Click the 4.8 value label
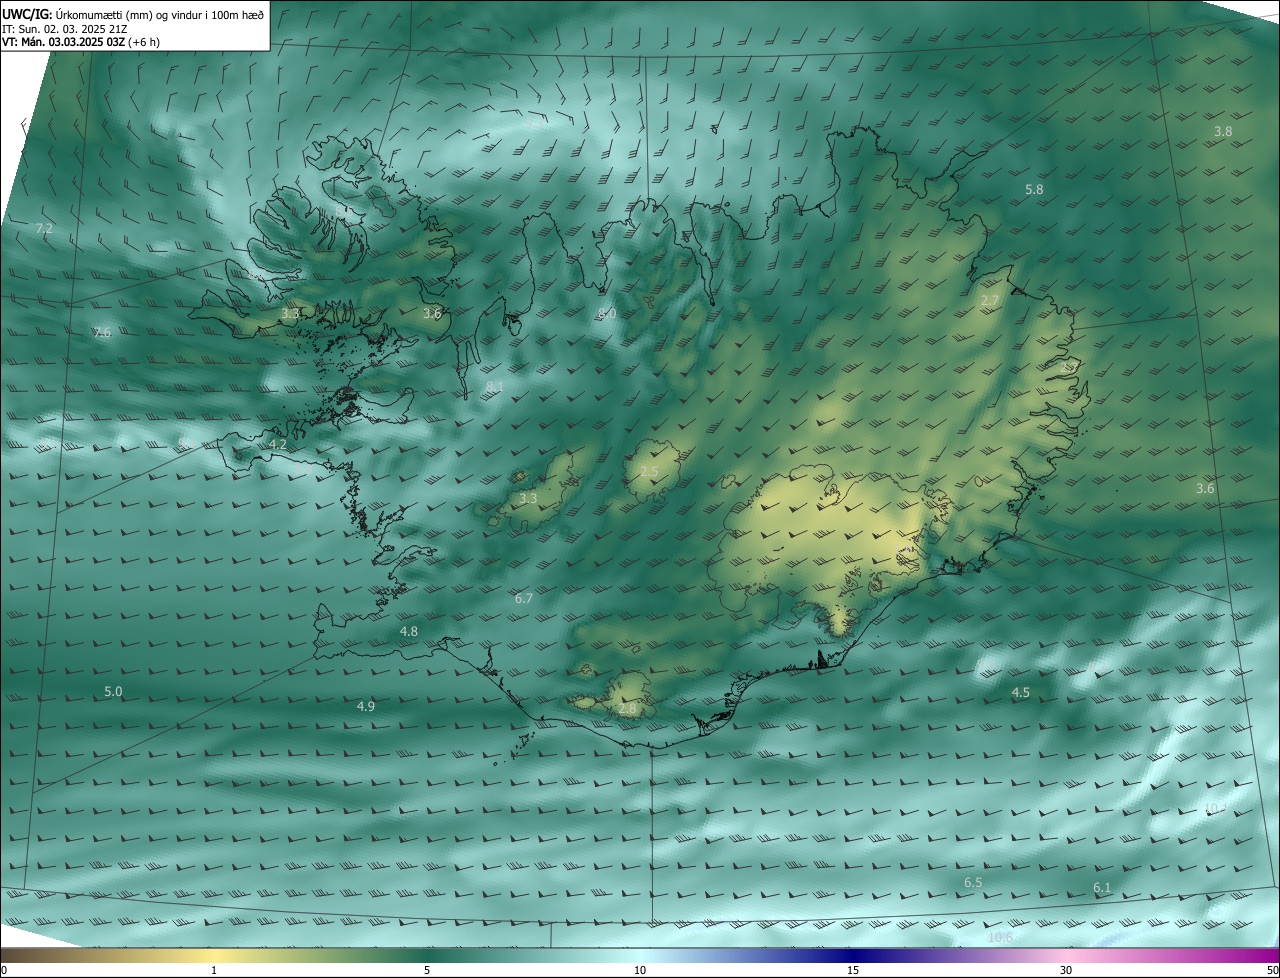Image resolution: width=1280 pixels, height=978 pixels. pyautogui.click(x=409, y=631)
